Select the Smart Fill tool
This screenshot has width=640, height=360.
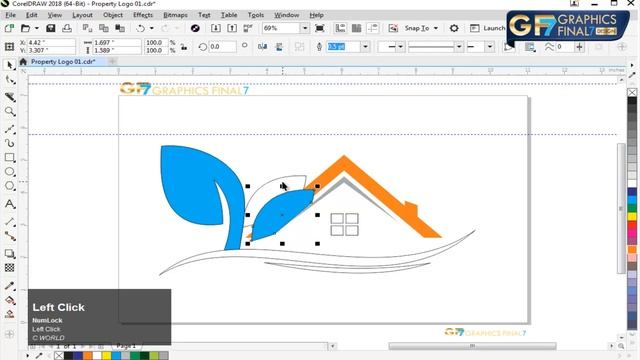tap(10, 314)
